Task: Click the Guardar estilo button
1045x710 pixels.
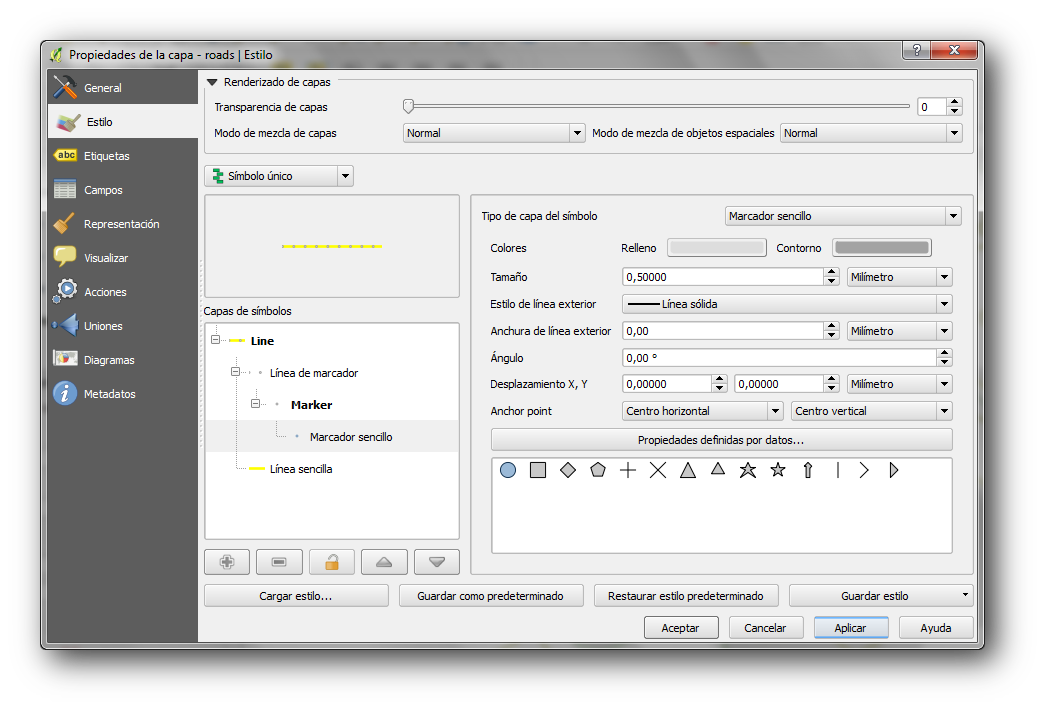Action: click(881, 596)
